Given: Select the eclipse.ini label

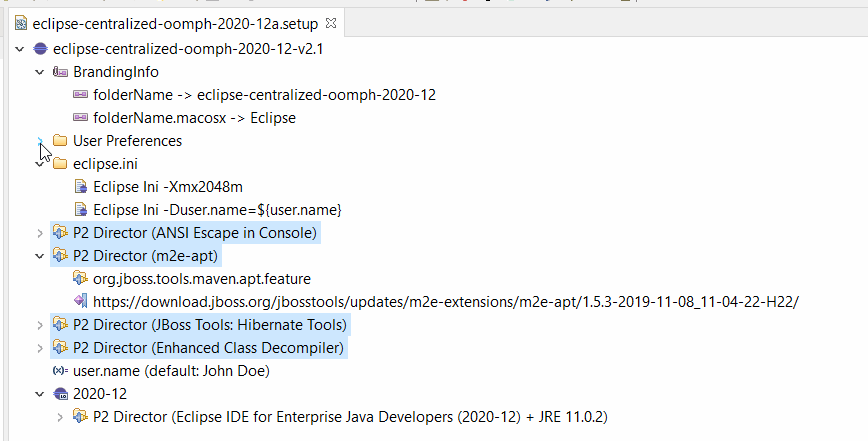Looking at the screenshot, I should tap(105, 164).
